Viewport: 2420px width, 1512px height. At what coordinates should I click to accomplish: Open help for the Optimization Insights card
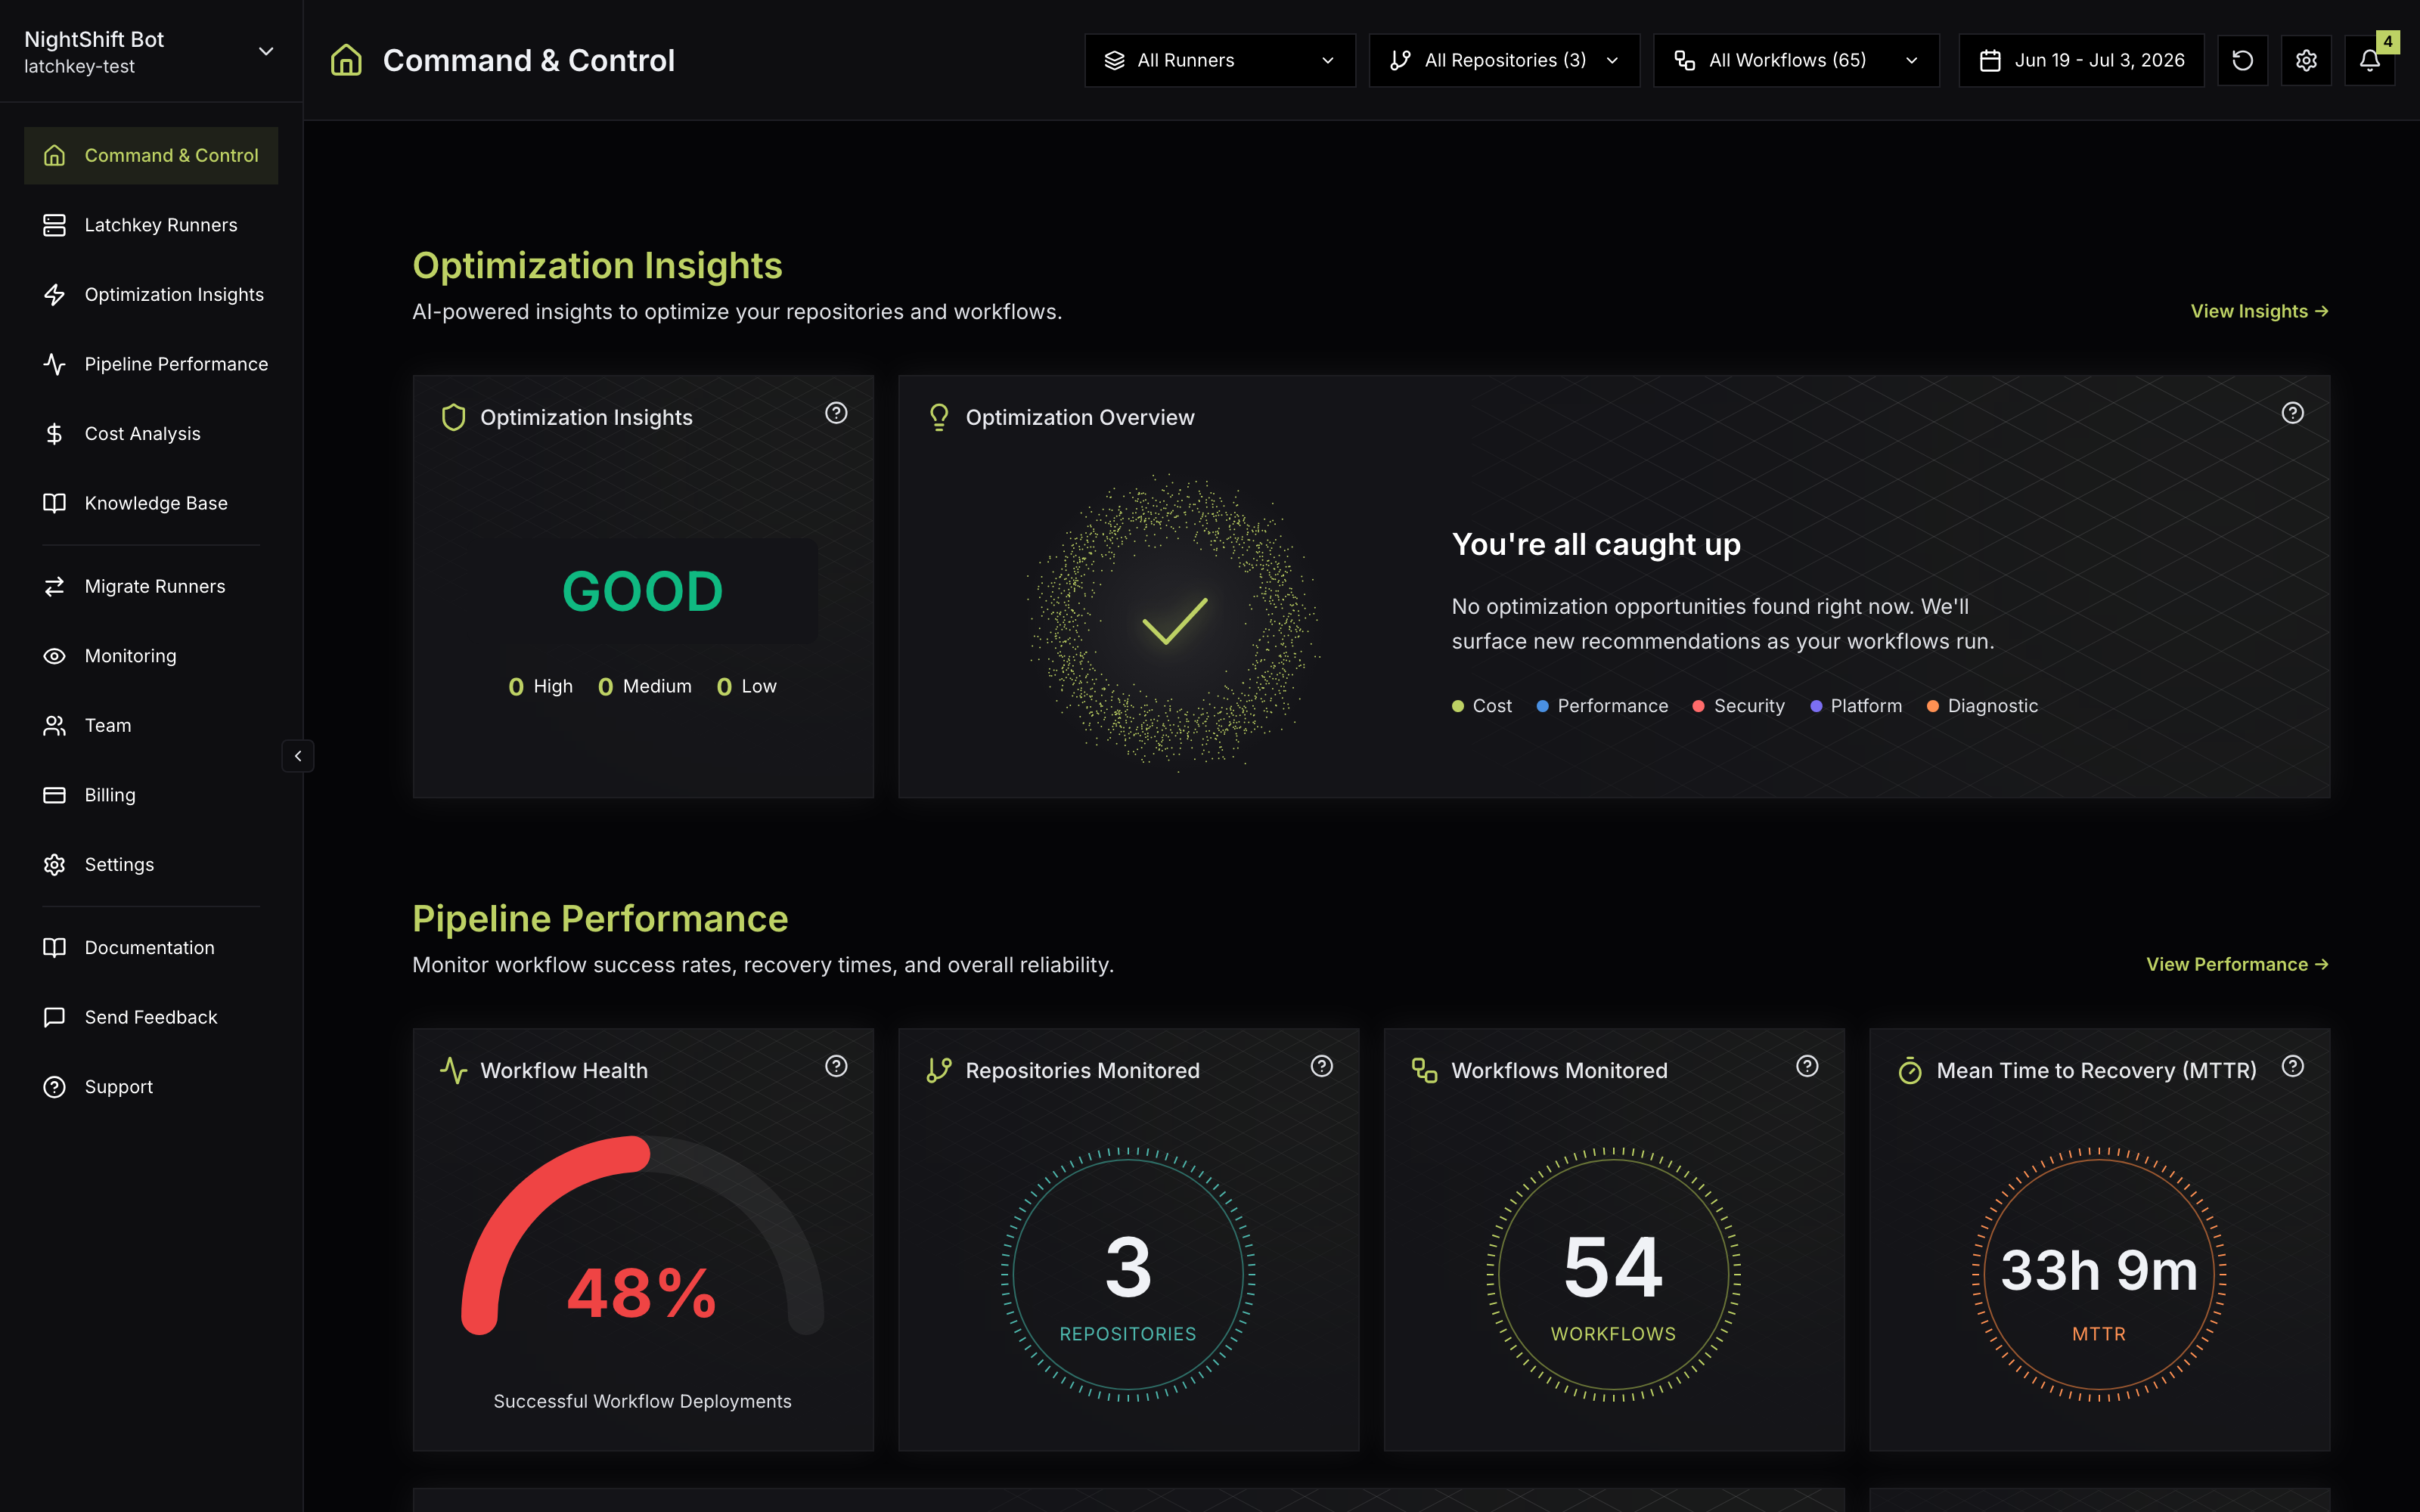[836, 413]
